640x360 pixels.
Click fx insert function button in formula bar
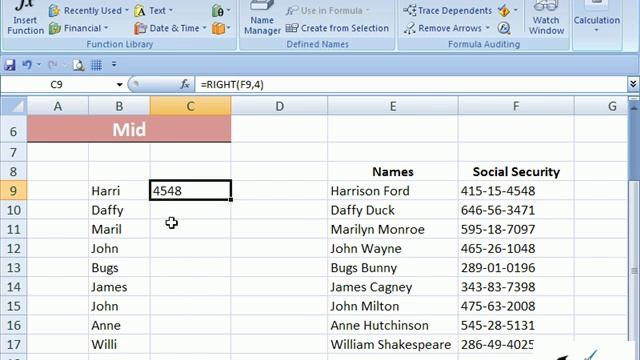click(185, 84)
